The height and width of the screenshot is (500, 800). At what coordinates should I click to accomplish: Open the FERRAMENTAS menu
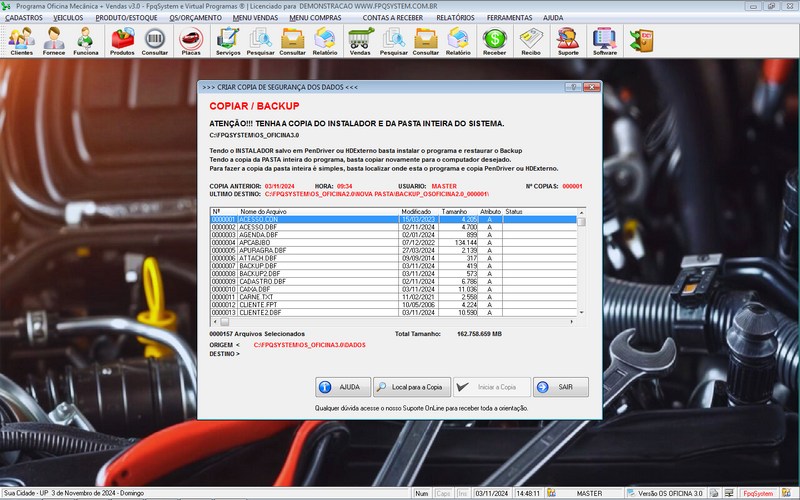(509, 18)
